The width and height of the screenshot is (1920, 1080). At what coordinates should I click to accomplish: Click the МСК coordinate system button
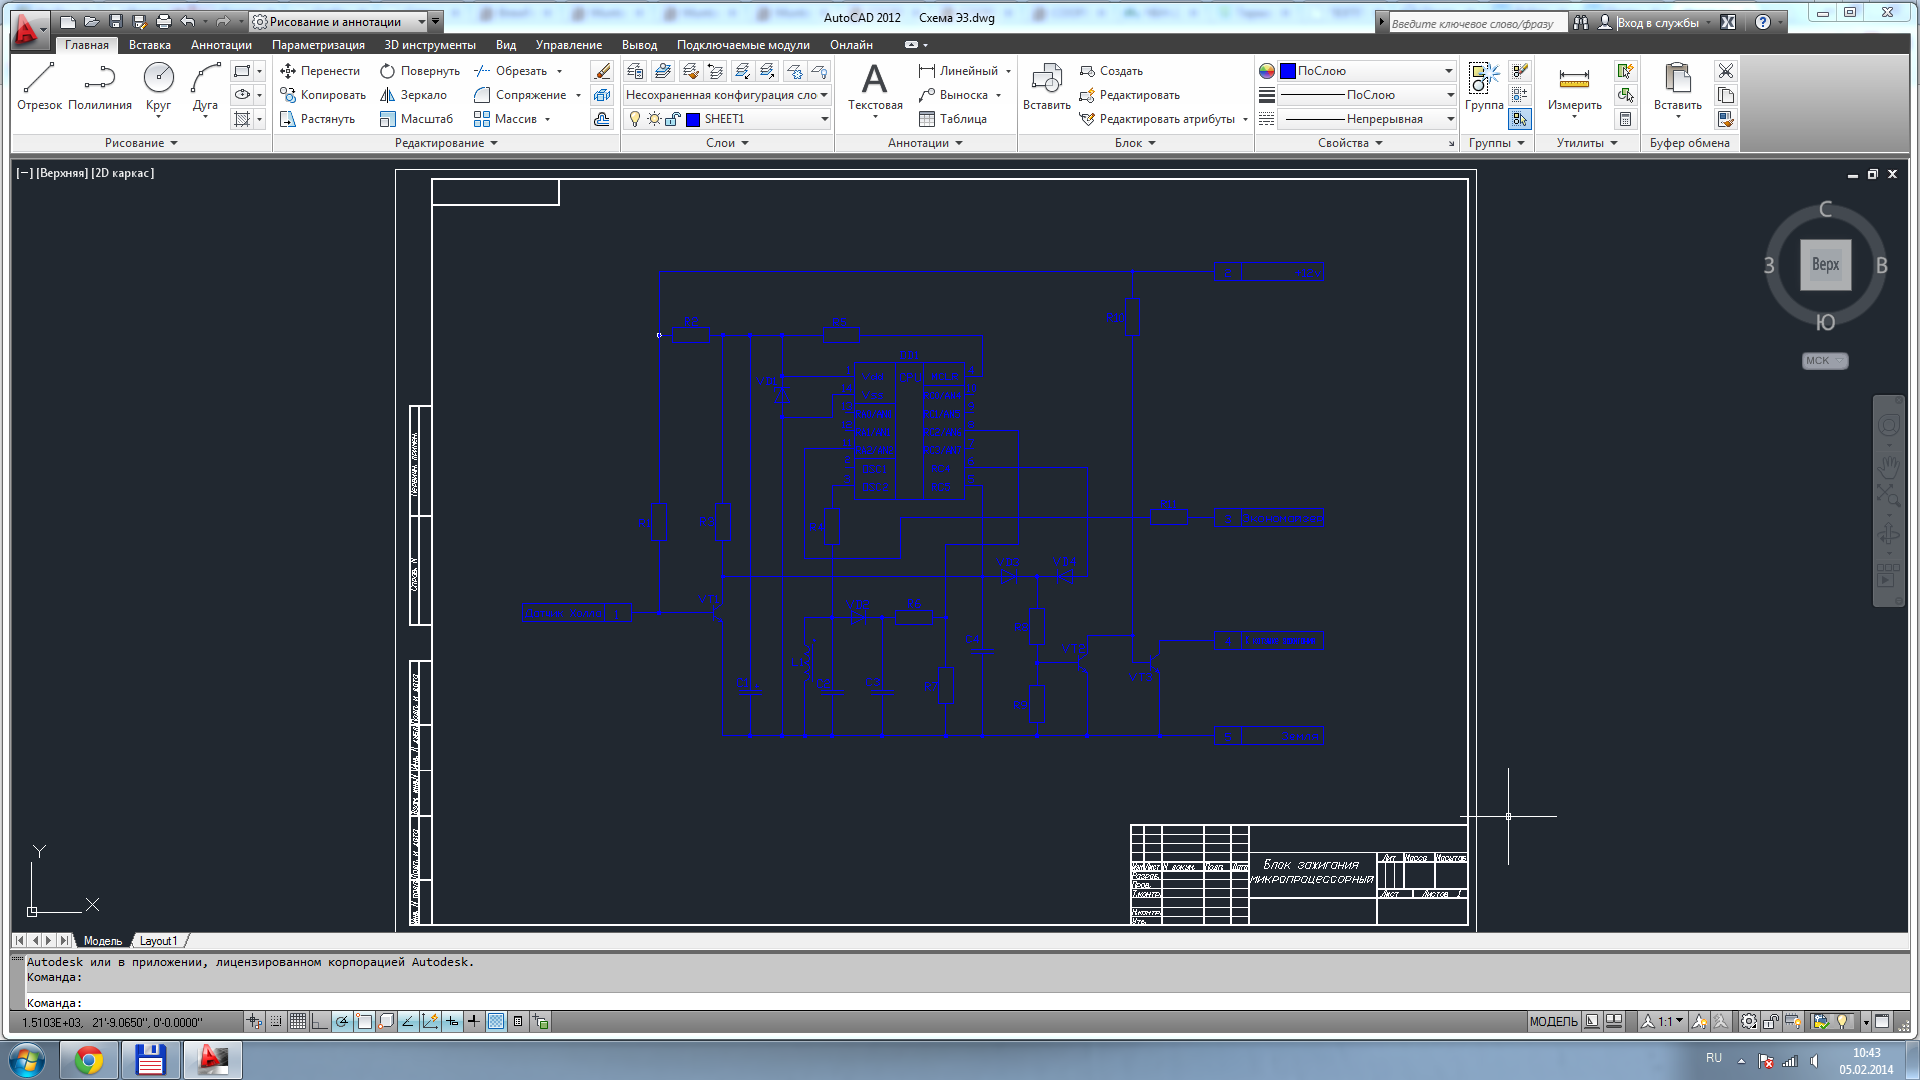pos(1824,361)
